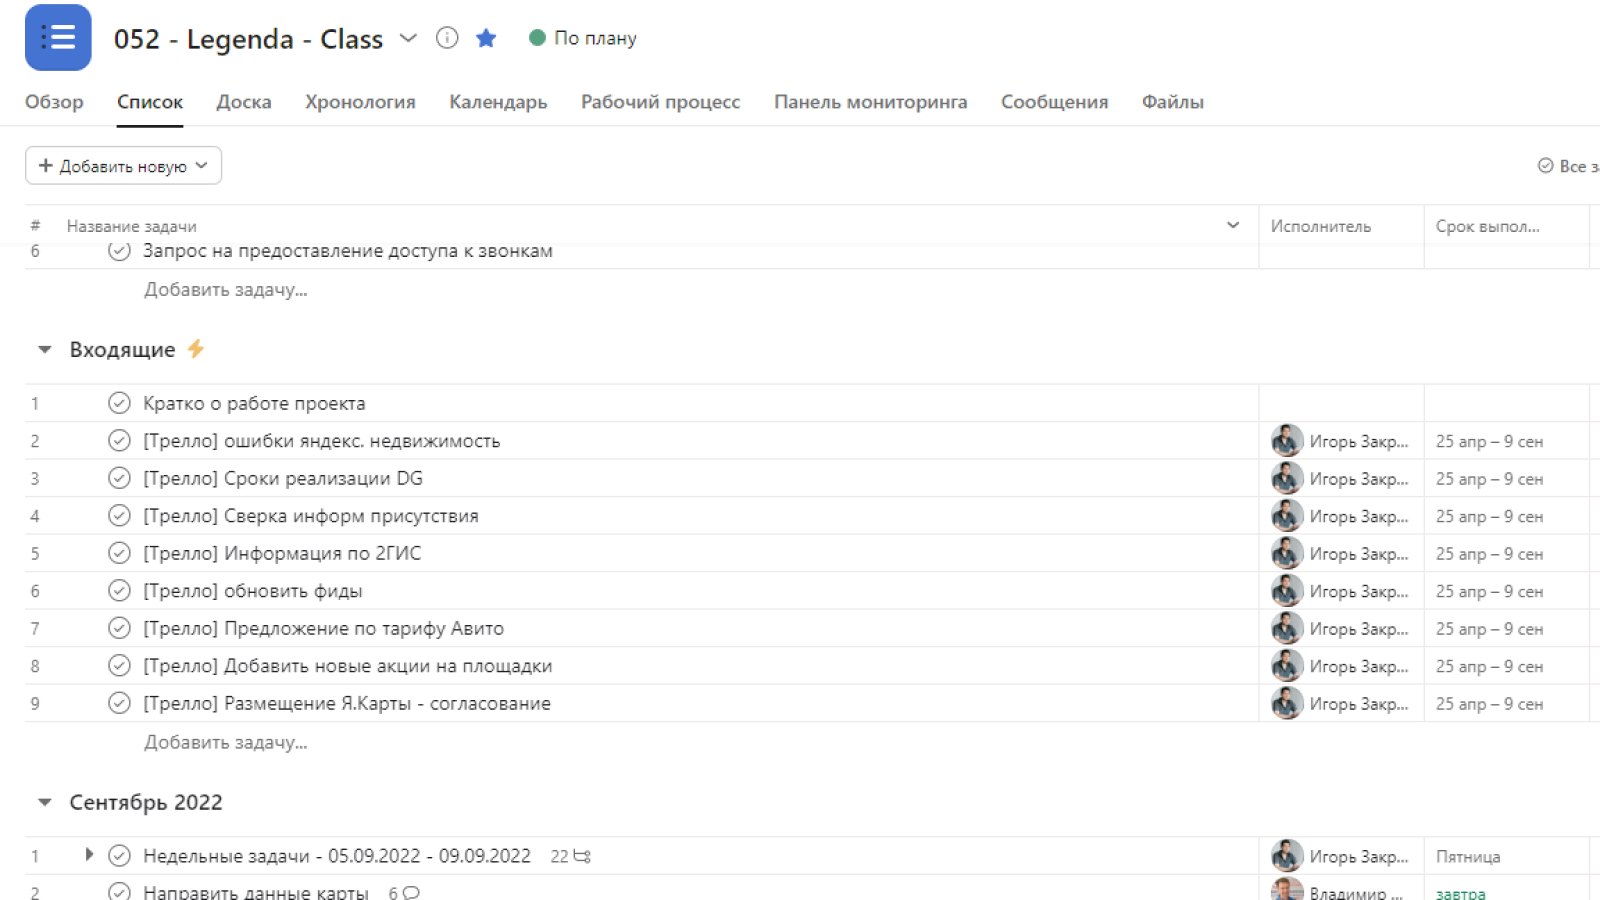Click assignee avatar for 'Предложение по тарифу Авито'
This screenshot has width=1600, height=900.
[1287, 628]
